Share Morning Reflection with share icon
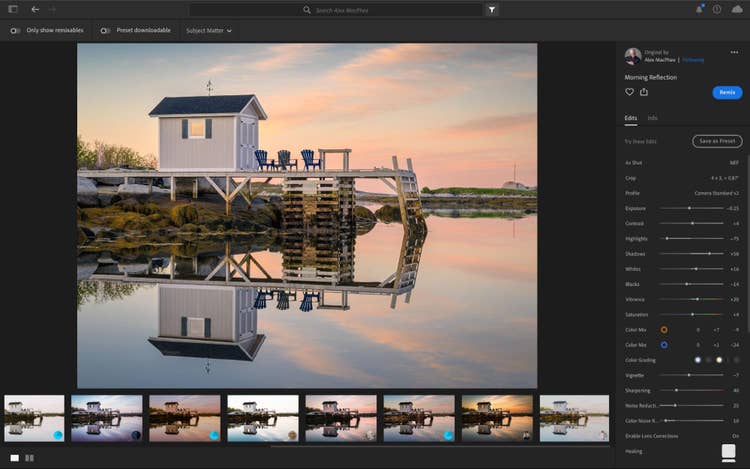Viewport: 750px width, 469px height. [644, 92]
